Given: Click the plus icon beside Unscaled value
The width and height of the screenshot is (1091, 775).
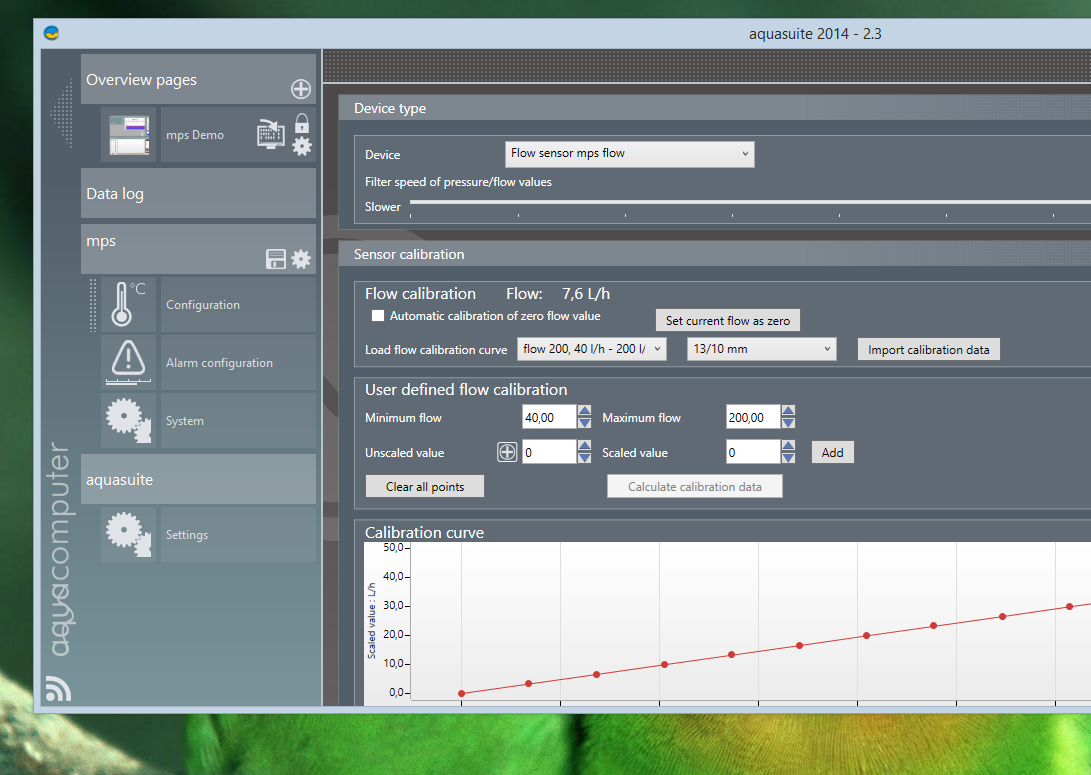Looking at the screenshot, I should pos(507,452).
